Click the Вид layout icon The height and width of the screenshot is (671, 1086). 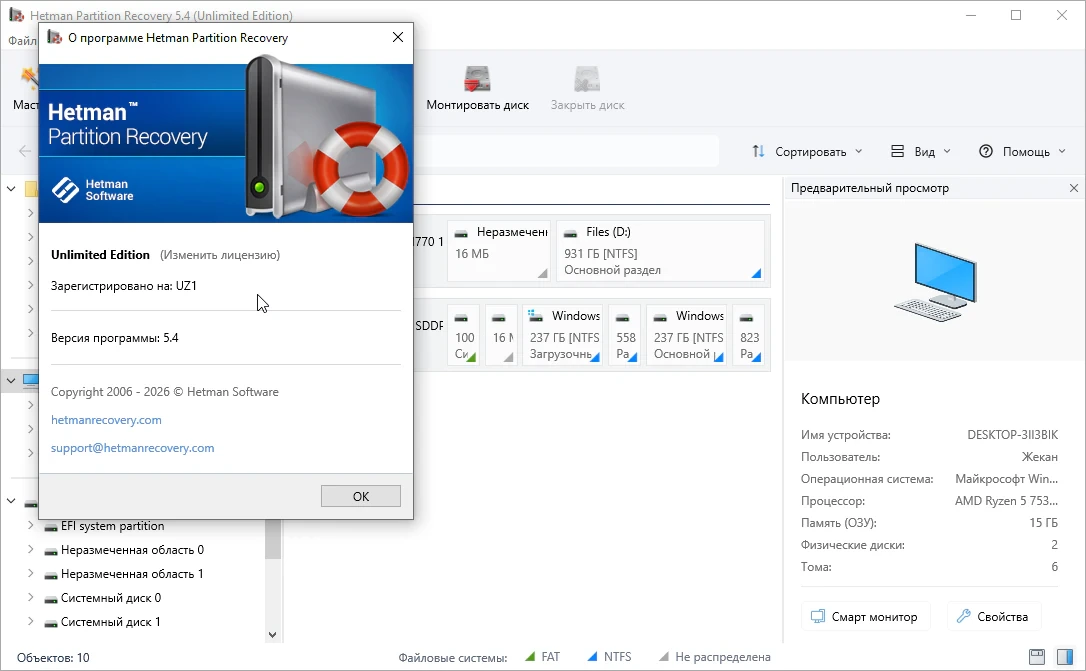point(898,151)
